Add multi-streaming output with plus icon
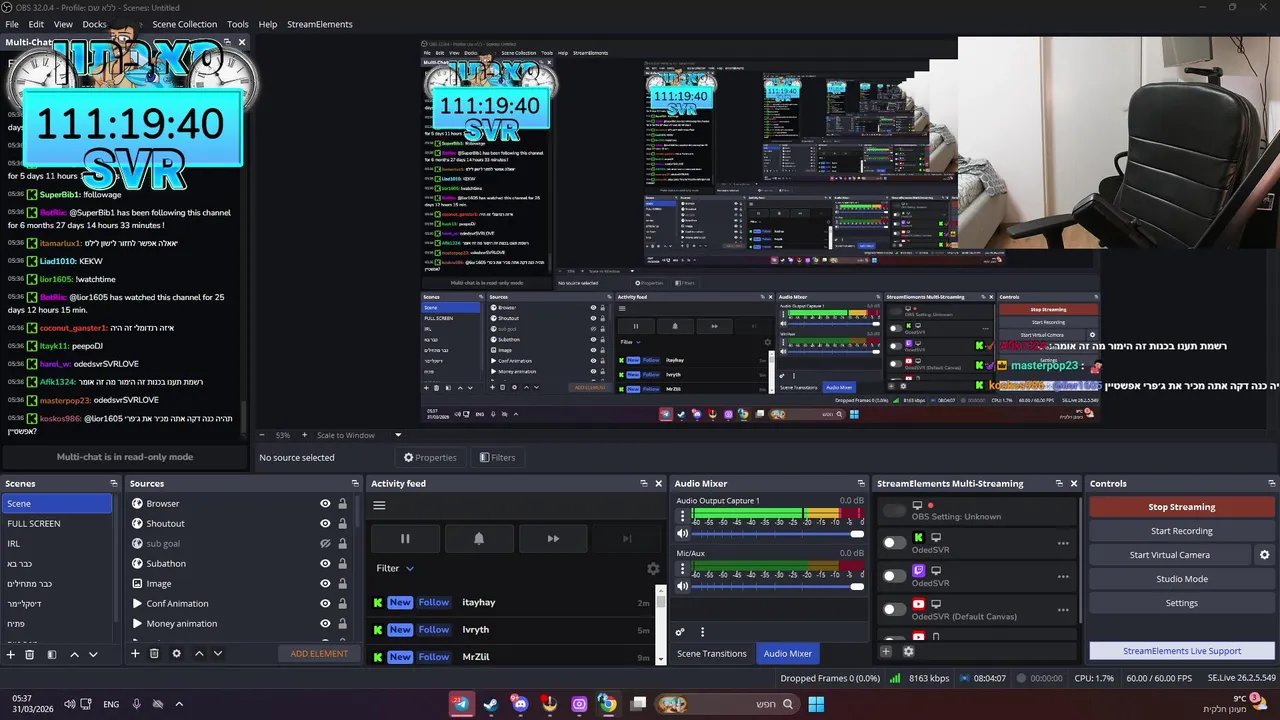 [885, 651]
